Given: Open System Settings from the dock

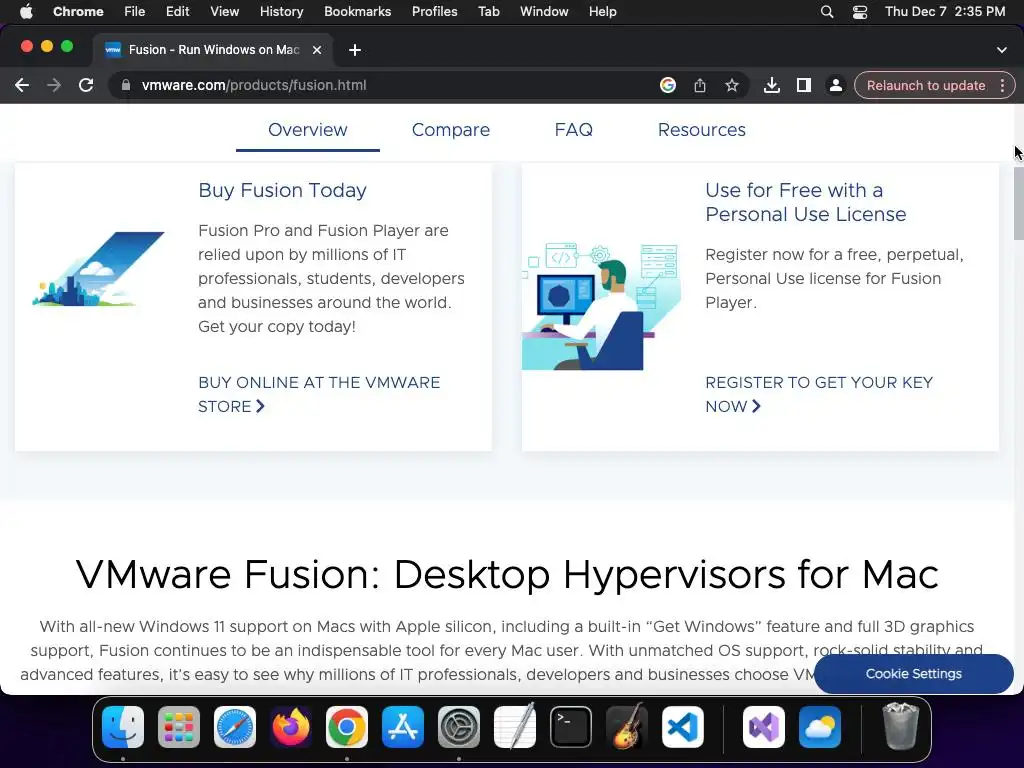Looking at the screenshot, I should pos(458,727).
